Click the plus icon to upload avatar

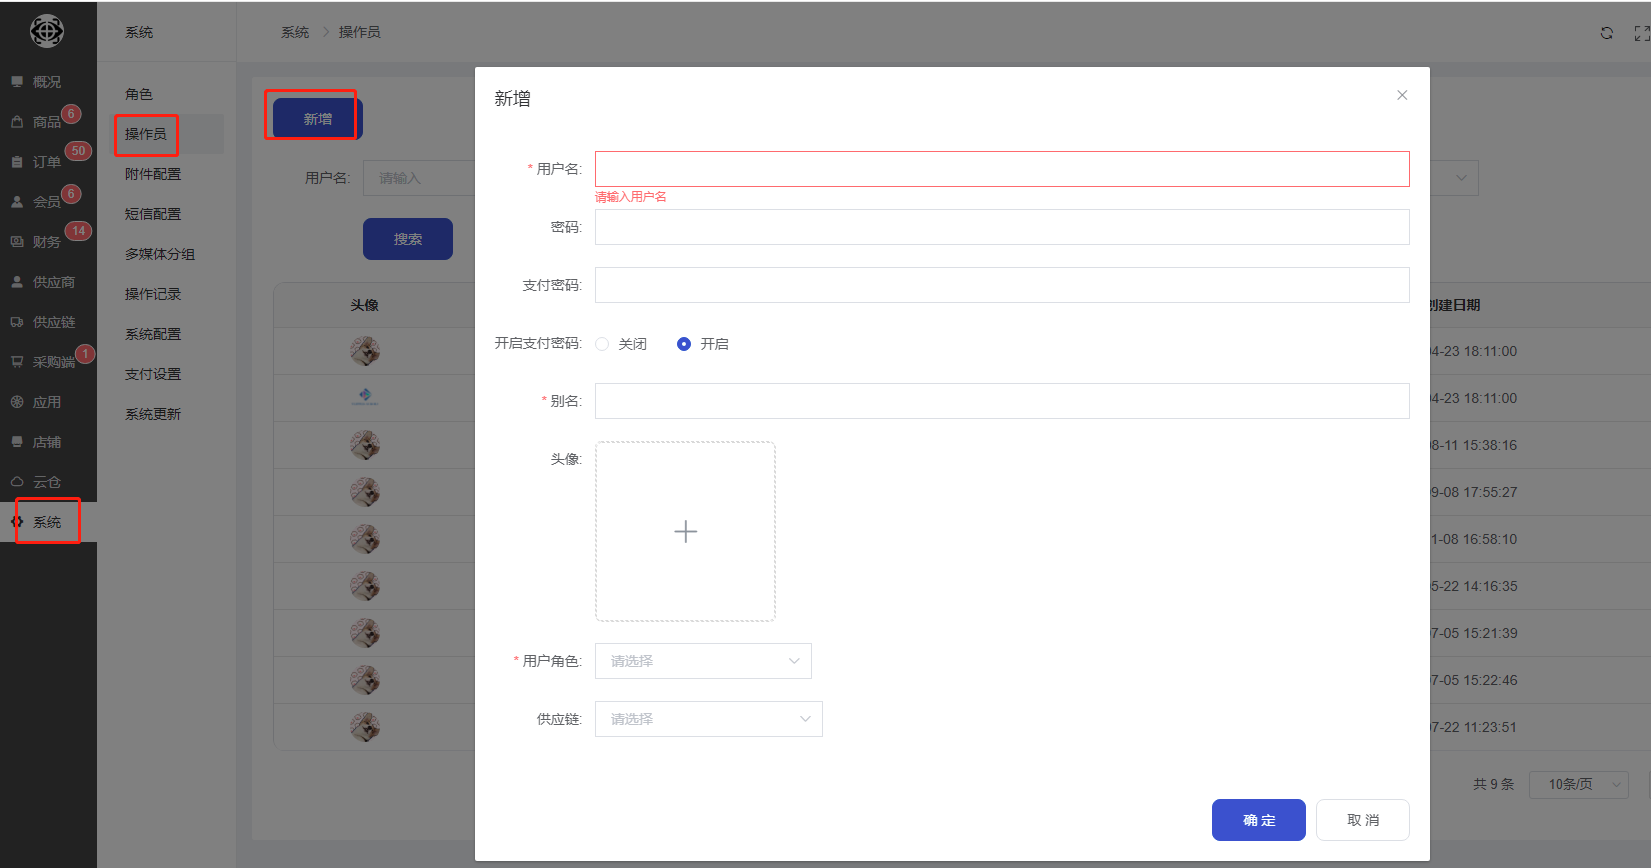(685, 531)
